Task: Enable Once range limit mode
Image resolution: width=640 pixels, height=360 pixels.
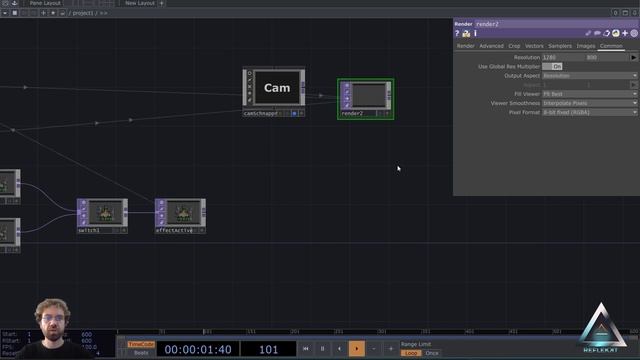Action: pos(432,353)
